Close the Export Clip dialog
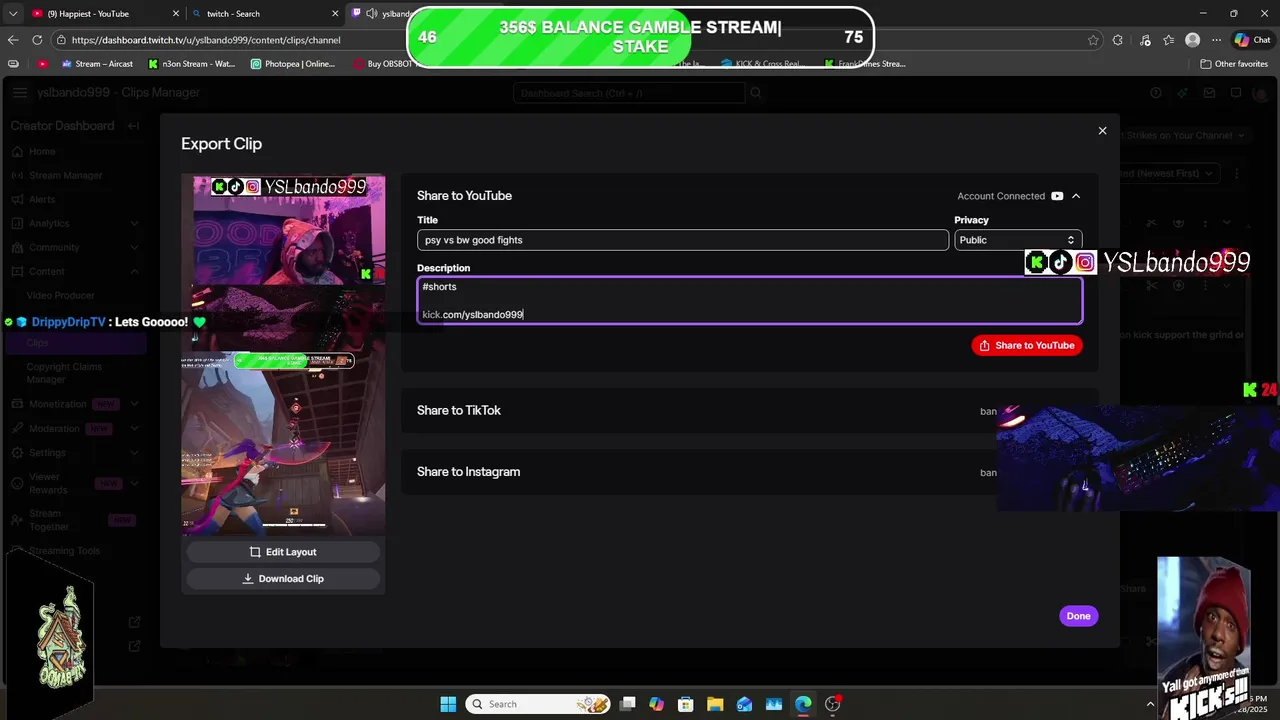The image size is (1280, 720). pos(1102,131)
